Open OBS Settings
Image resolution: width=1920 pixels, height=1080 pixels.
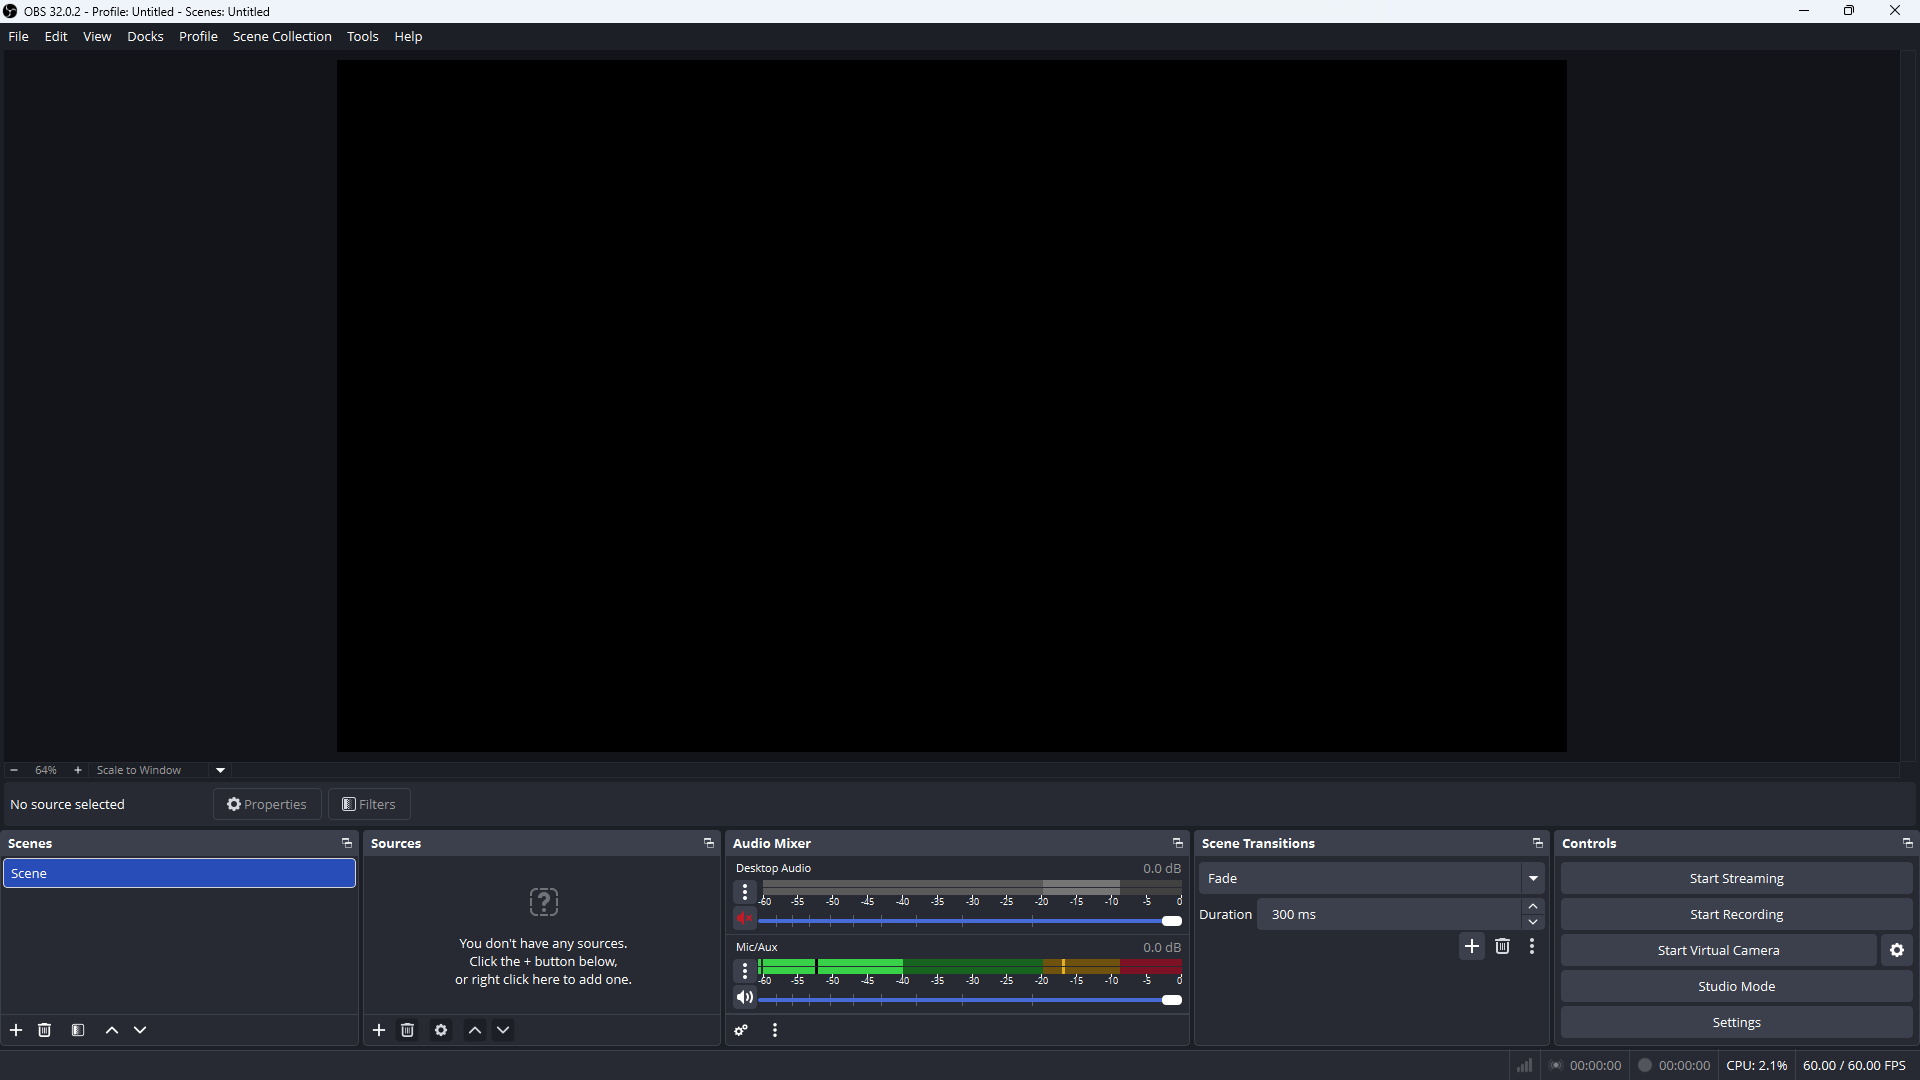pos(1736,1022)
